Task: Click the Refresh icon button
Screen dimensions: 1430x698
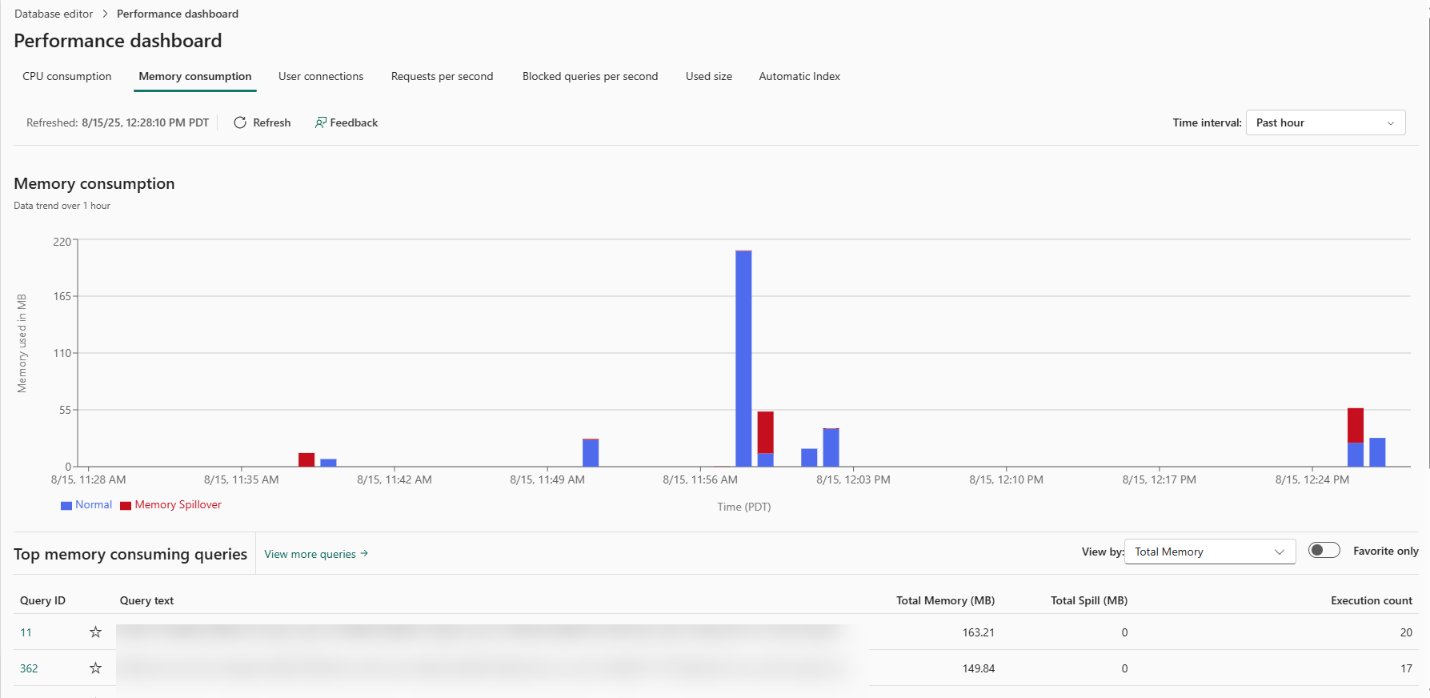Action: (240, 123)
